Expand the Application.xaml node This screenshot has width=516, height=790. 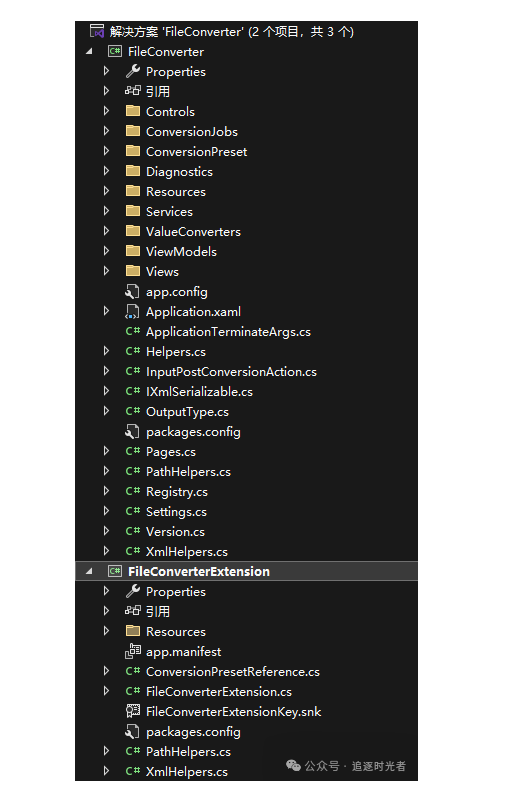(x=106, y=311)
